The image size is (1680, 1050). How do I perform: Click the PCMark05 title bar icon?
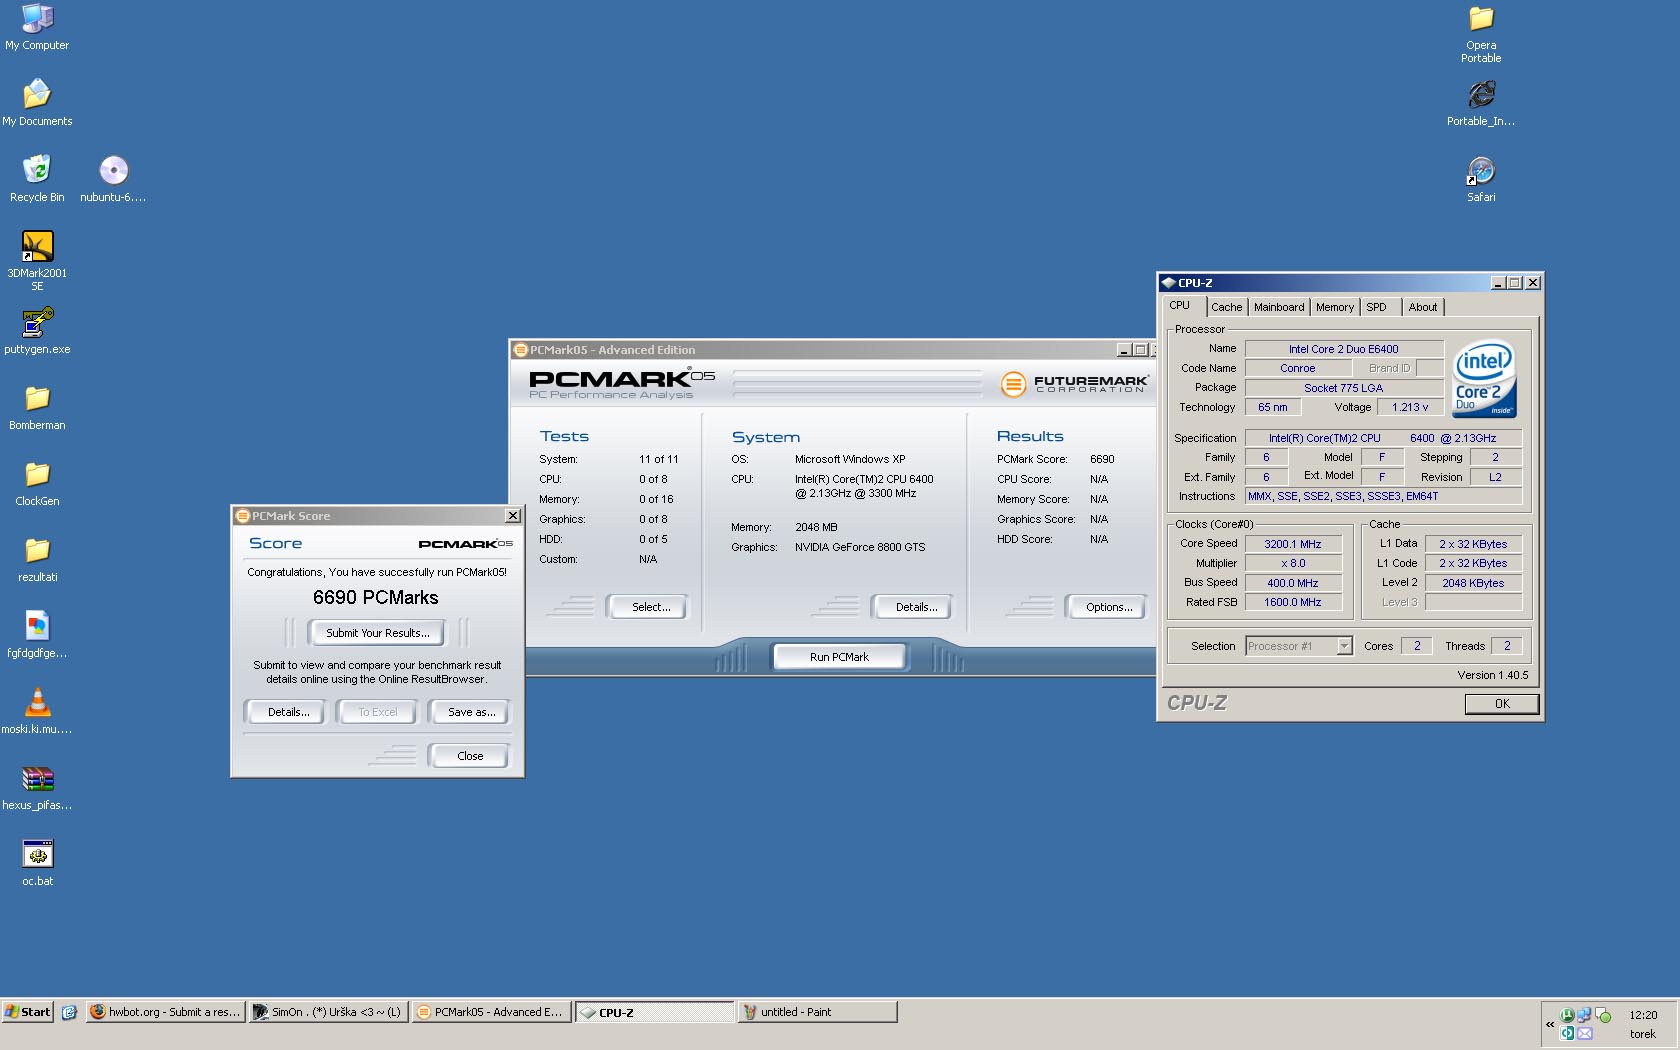point(520,350)
